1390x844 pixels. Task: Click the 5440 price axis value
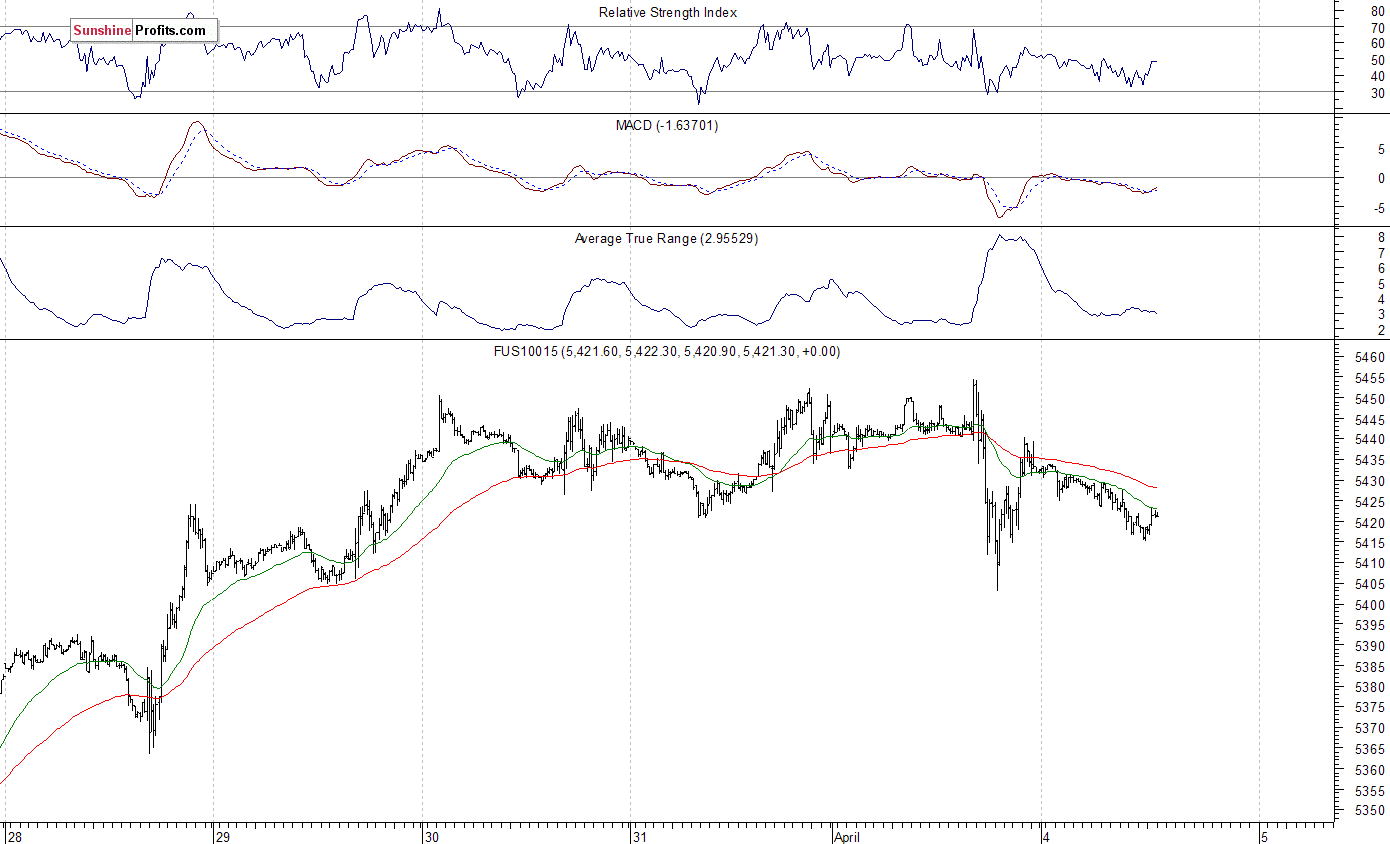point(1372,440)
